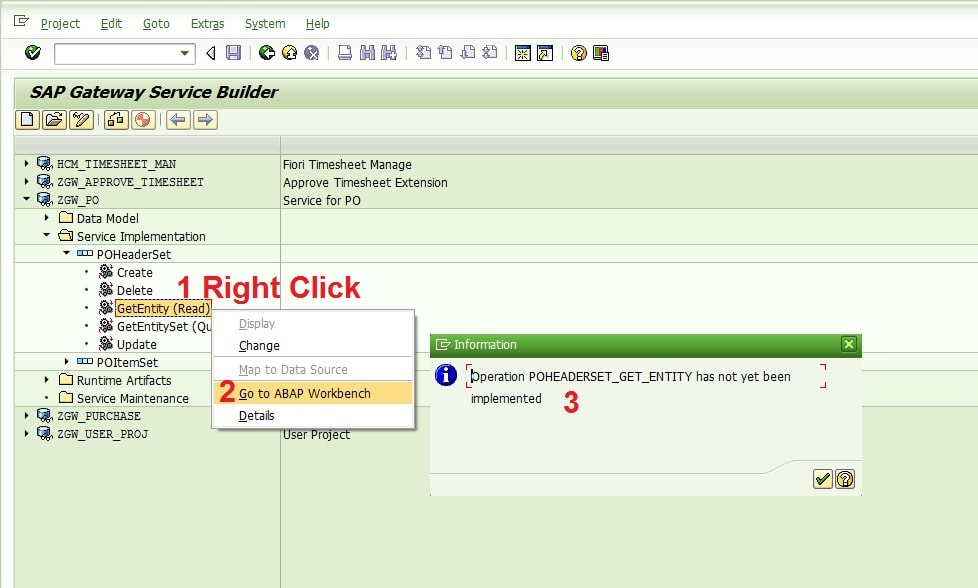Click the Open Project folder icon

point(54,120)
